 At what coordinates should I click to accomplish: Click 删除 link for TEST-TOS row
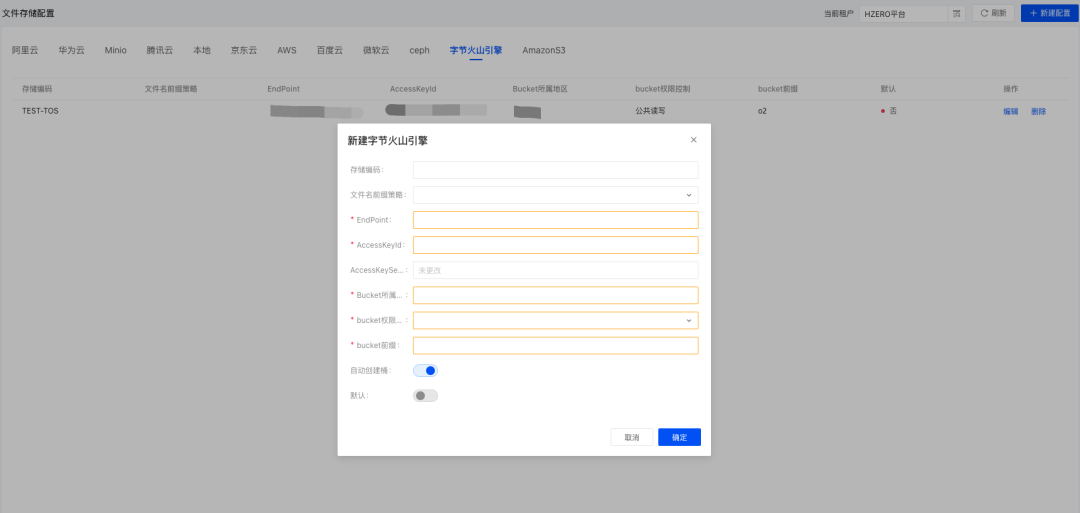pyautogui.click(x=1038, y=111)
